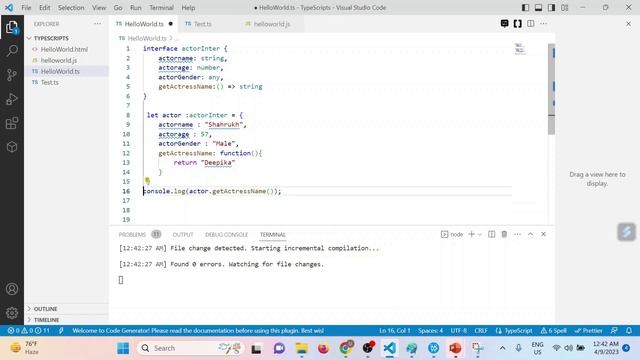The image size is (640, 360).
Task: Open the Run and Debug view
Action: pos(12,99)
